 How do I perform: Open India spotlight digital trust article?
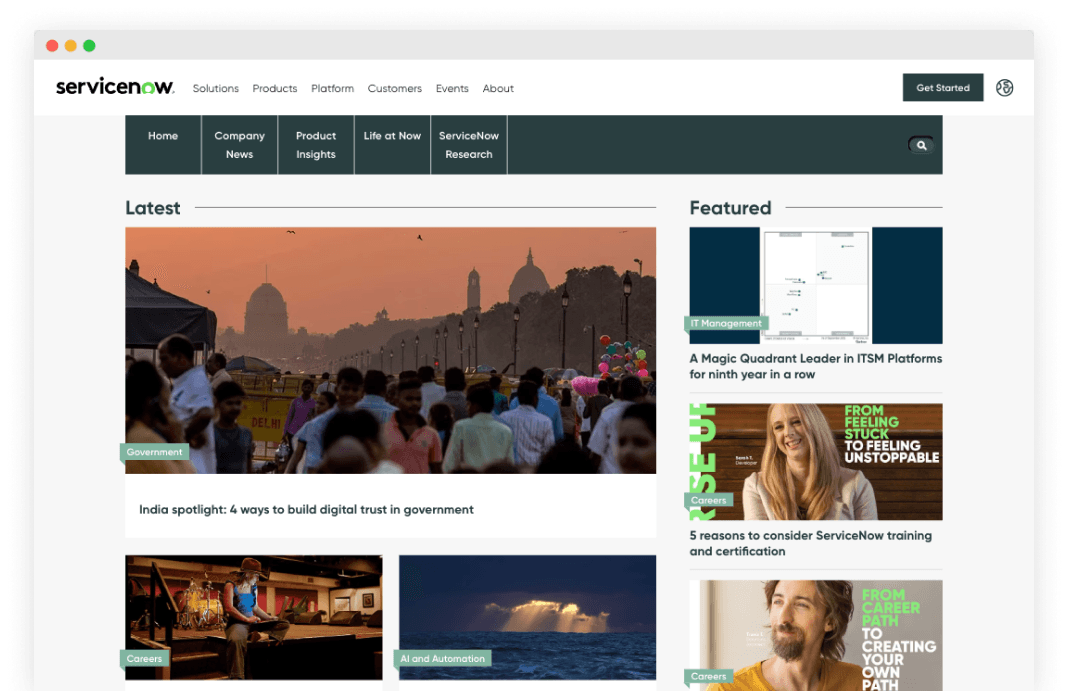[306, 509]
